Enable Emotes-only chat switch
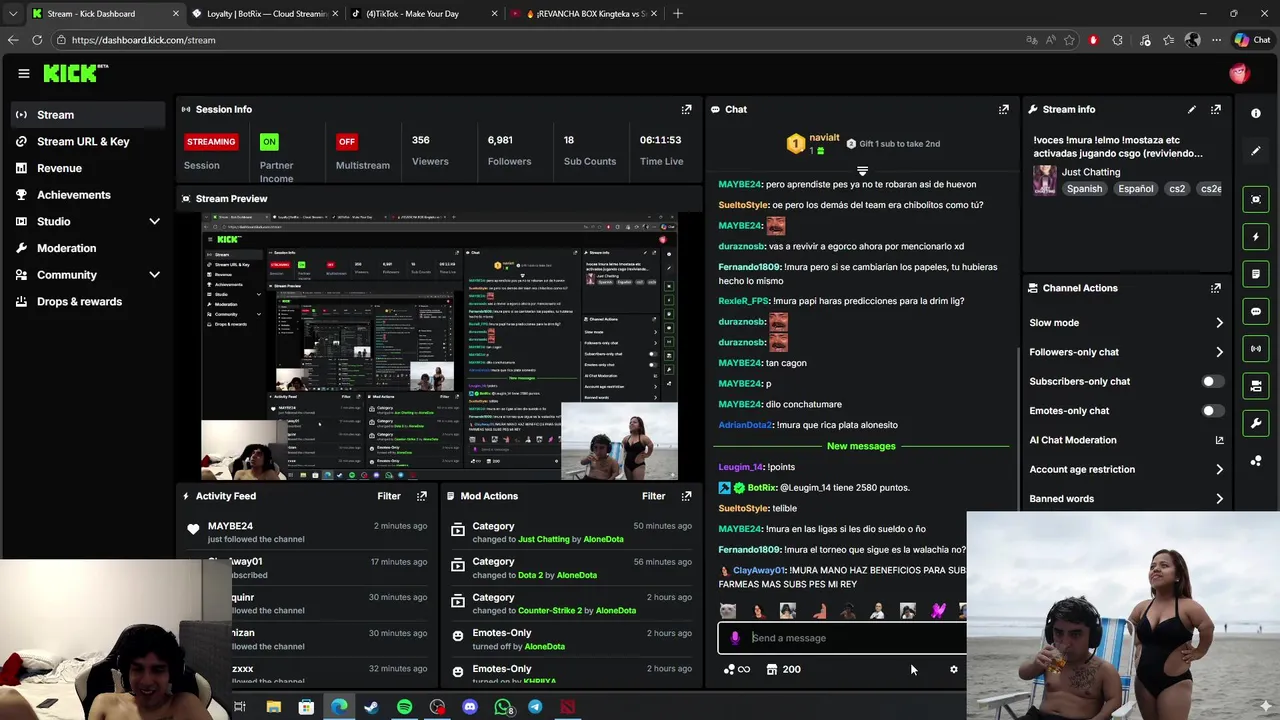1280x720 pixels. pyautogui.click(x=1212, y=411)
